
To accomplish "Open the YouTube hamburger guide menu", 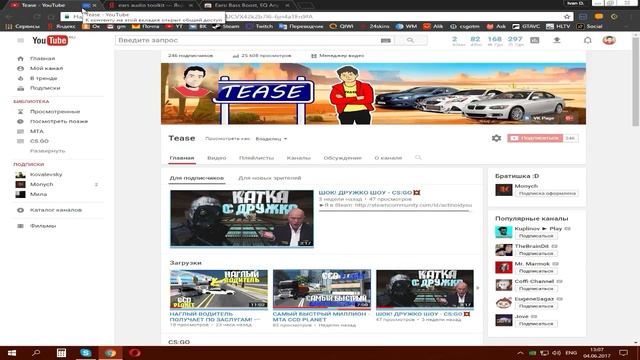I will click(x=21, y=40).
